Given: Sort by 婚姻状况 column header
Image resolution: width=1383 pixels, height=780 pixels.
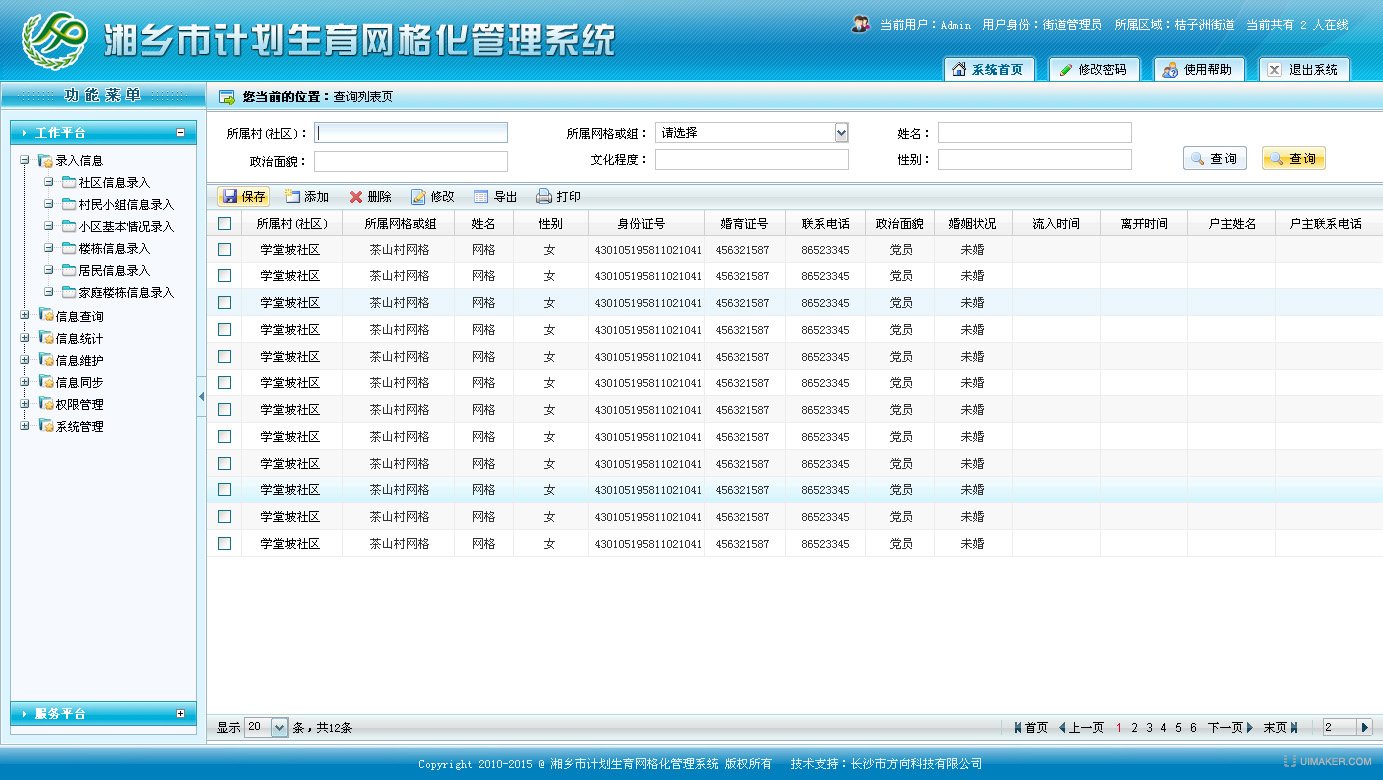Looking at the screenshot, I should click(973, 223).
